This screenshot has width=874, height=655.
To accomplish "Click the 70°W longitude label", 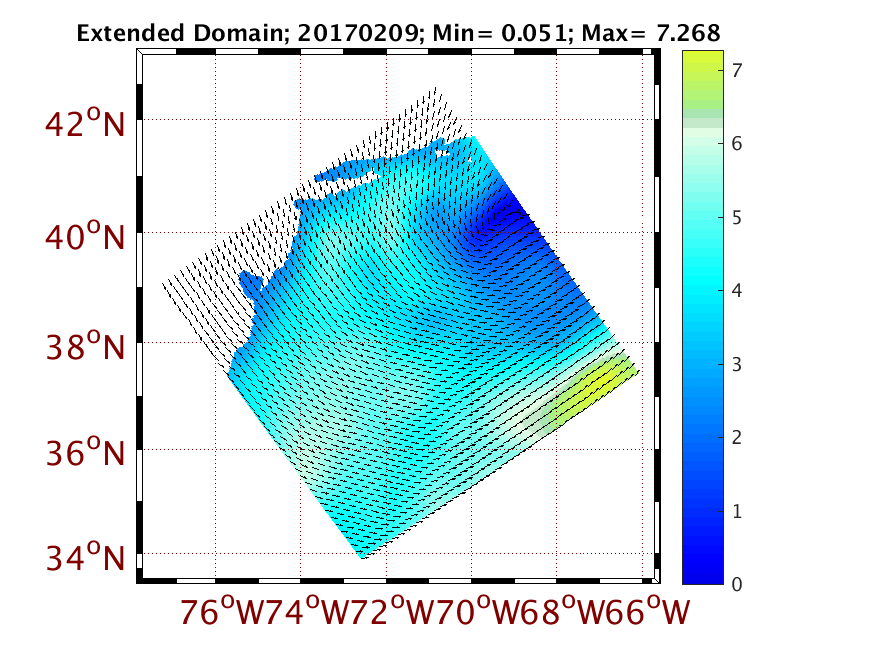I will point(479,611).
